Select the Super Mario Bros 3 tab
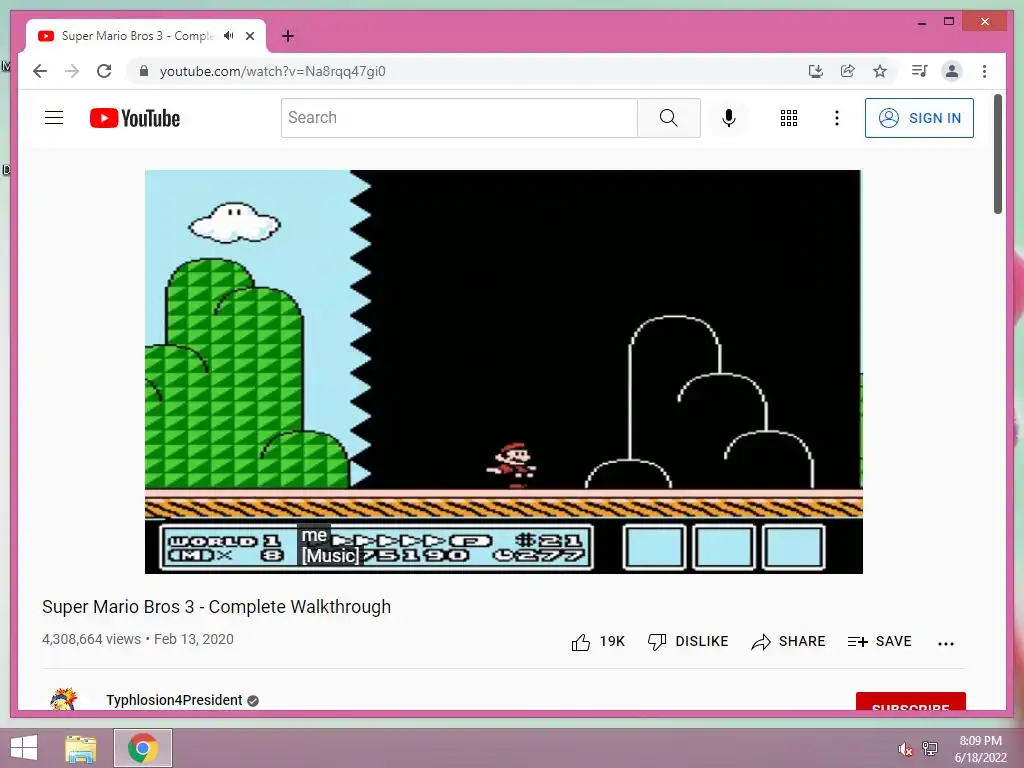The width and height of the screenshot is (1024, 768). (x=145, y=36)
